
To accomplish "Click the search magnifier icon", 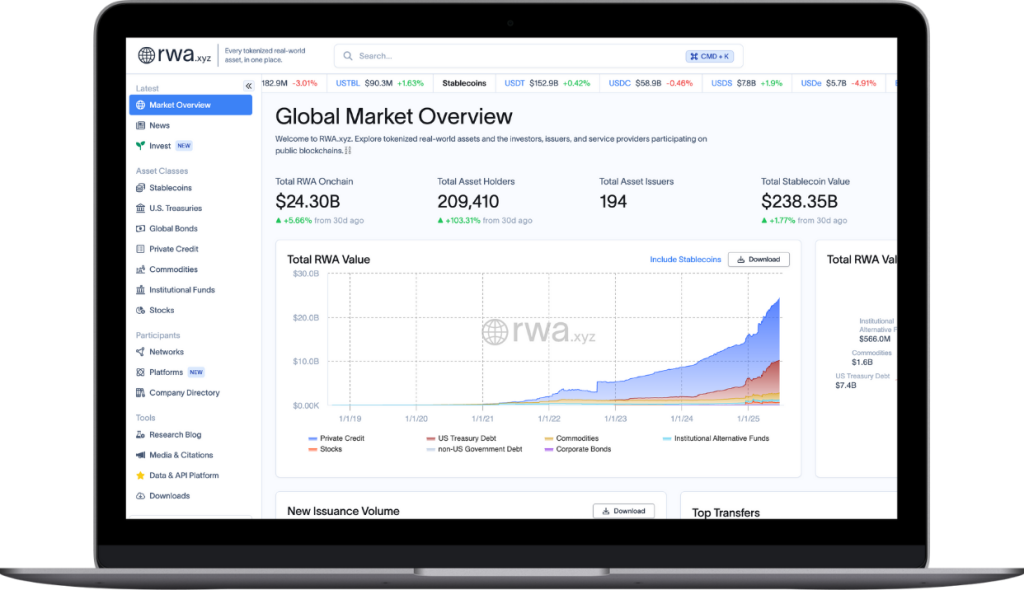I will pyautogui.click(x=348, y=56).
